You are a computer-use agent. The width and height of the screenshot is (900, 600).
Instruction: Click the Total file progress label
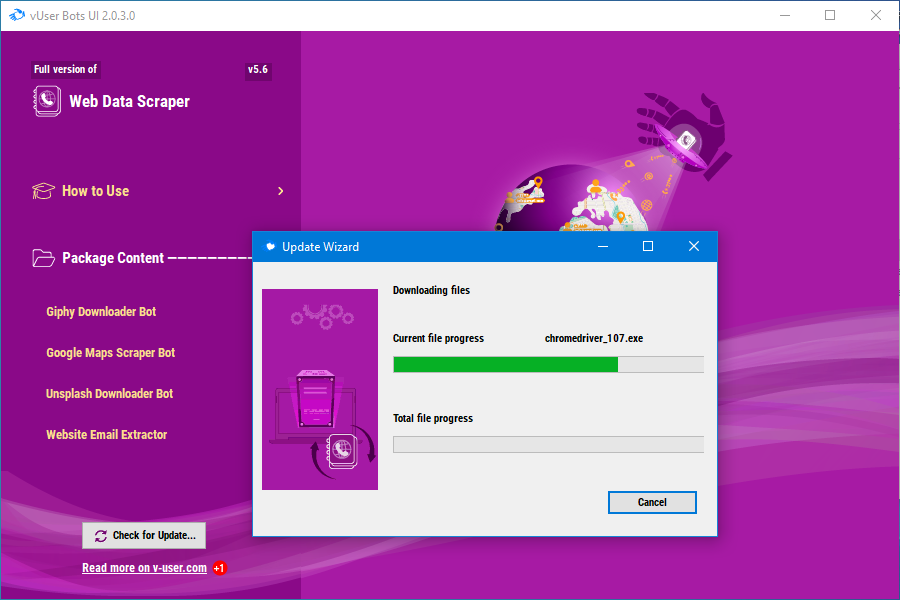(433, 418)
